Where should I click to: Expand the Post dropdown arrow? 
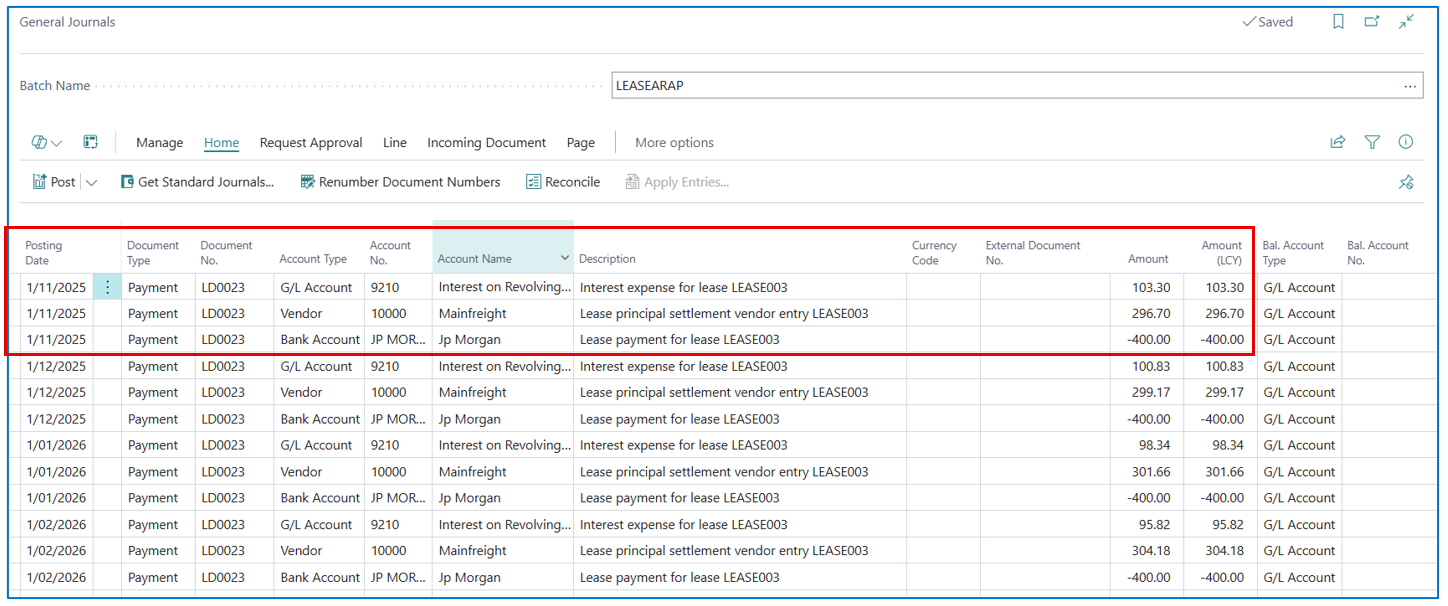coord(91,182)
